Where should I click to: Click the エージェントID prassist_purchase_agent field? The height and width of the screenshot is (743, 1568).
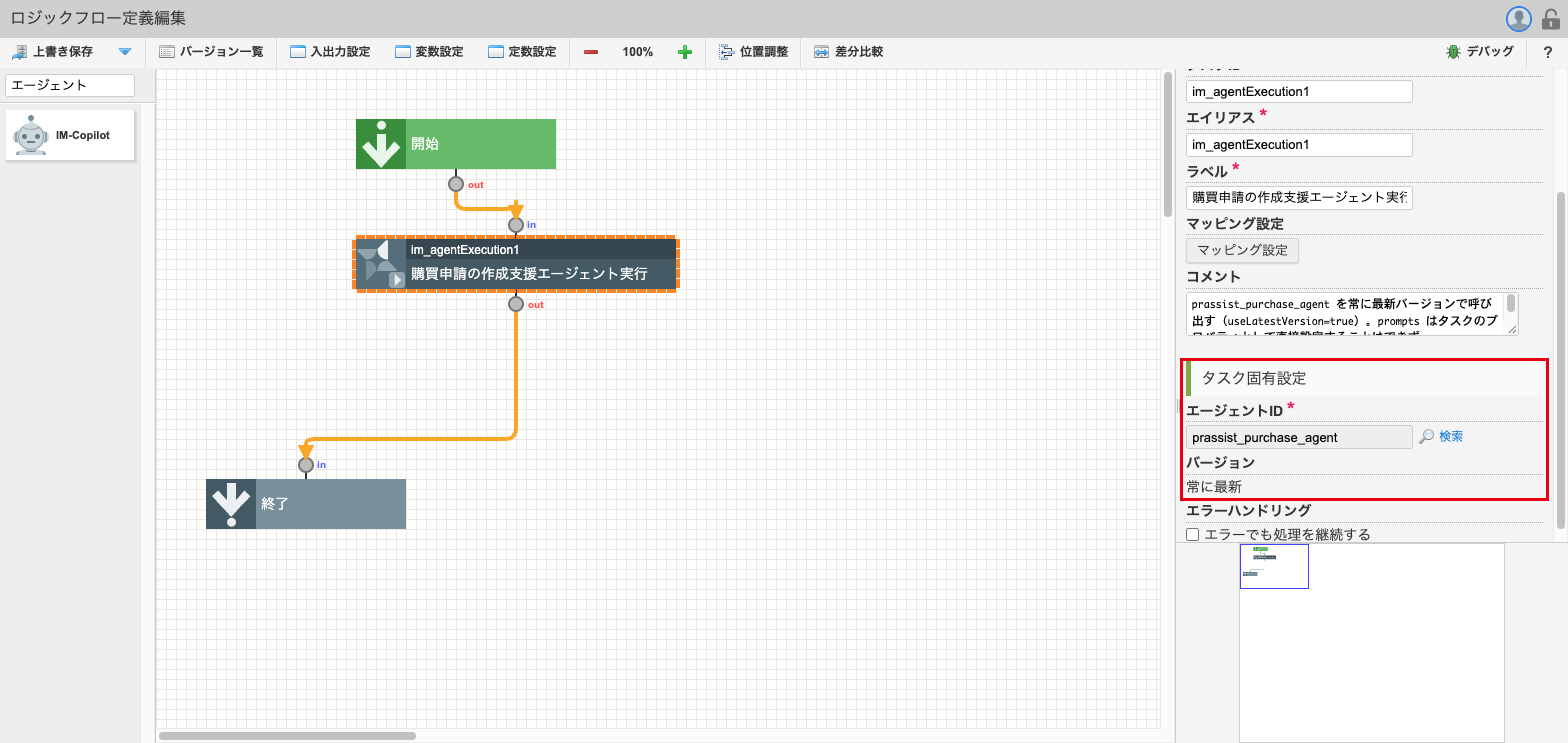[1299, 437]
